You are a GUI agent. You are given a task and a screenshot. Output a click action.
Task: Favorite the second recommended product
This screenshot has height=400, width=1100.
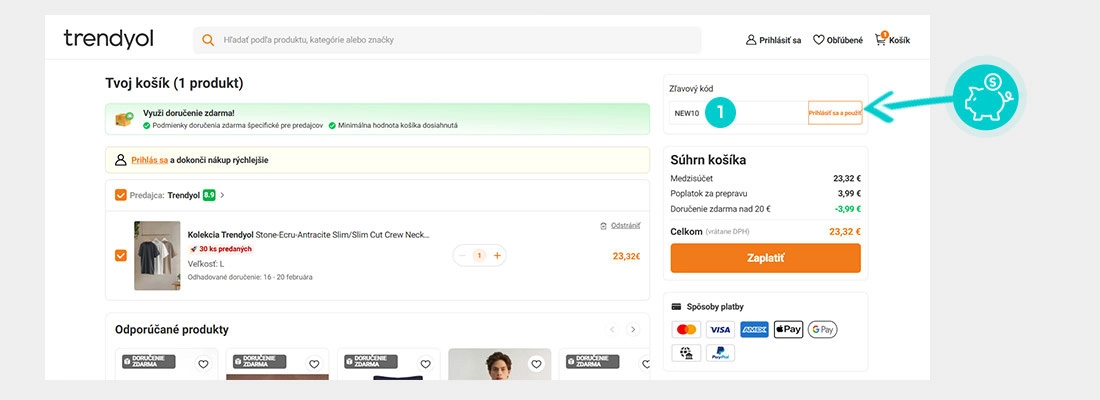[x=314, y=364]
